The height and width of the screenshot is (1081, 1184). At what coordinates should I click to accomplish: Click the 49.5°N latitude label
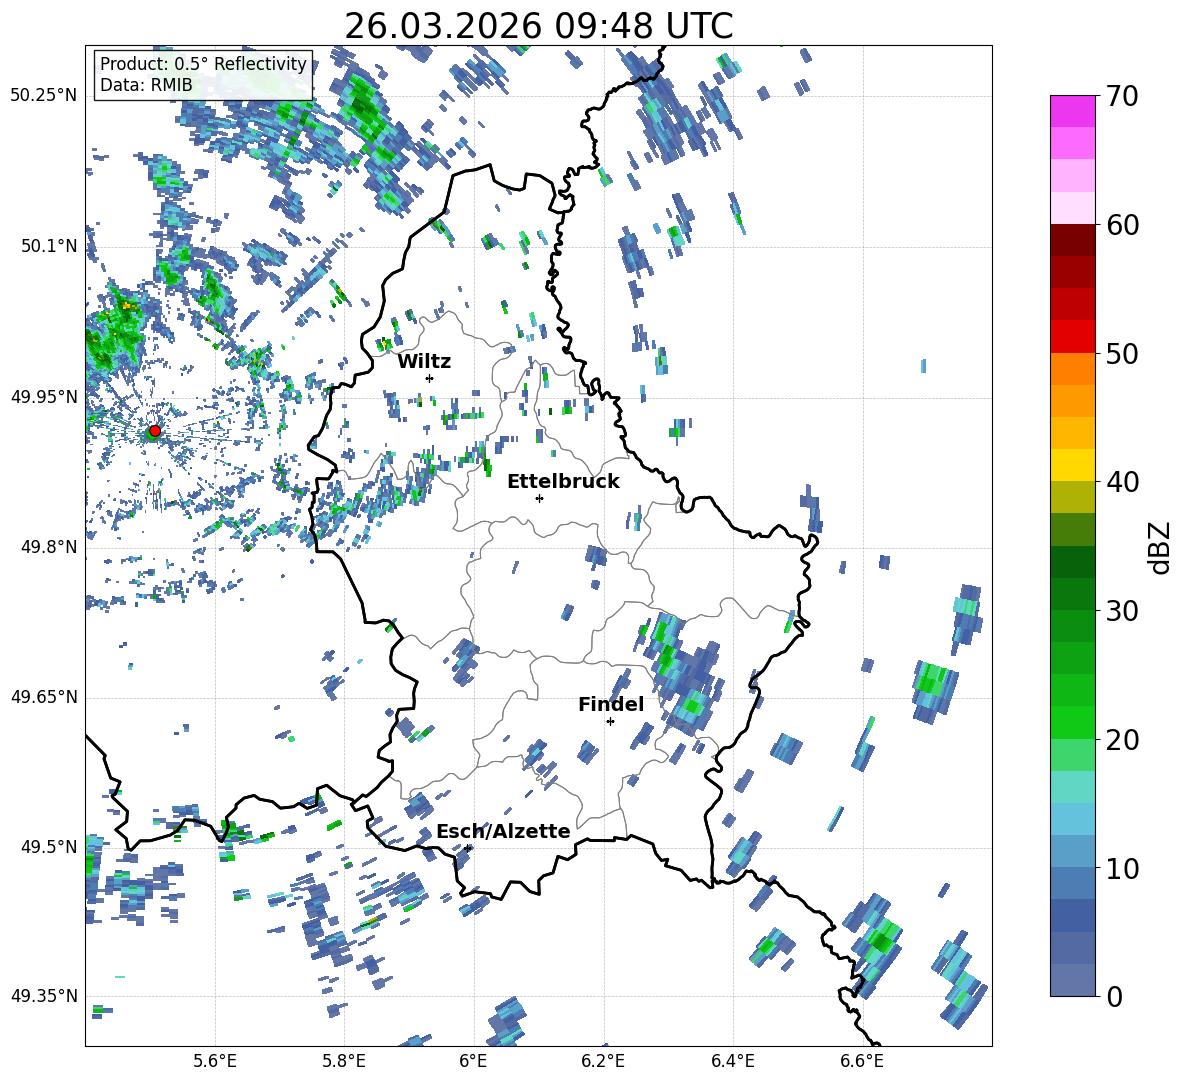(x=48, y=846)
